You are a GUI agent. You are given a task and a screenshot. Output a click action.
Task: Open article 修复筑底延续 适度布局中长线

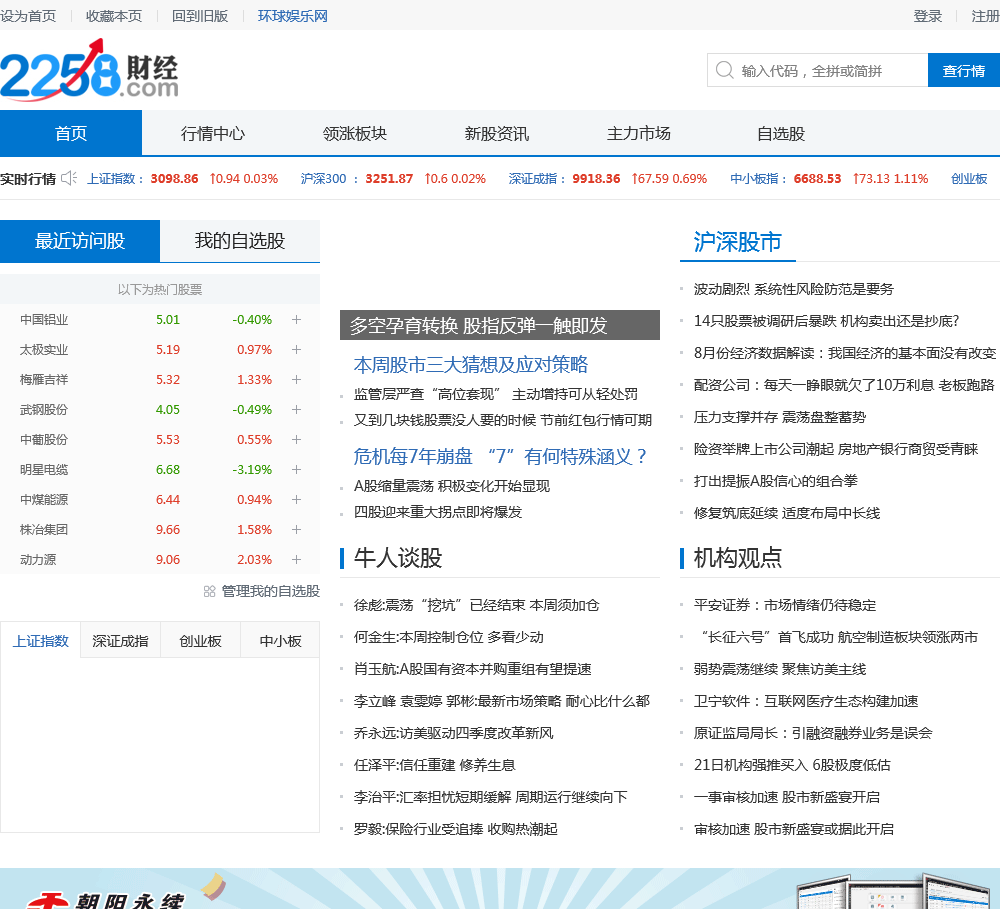point(787,513)
